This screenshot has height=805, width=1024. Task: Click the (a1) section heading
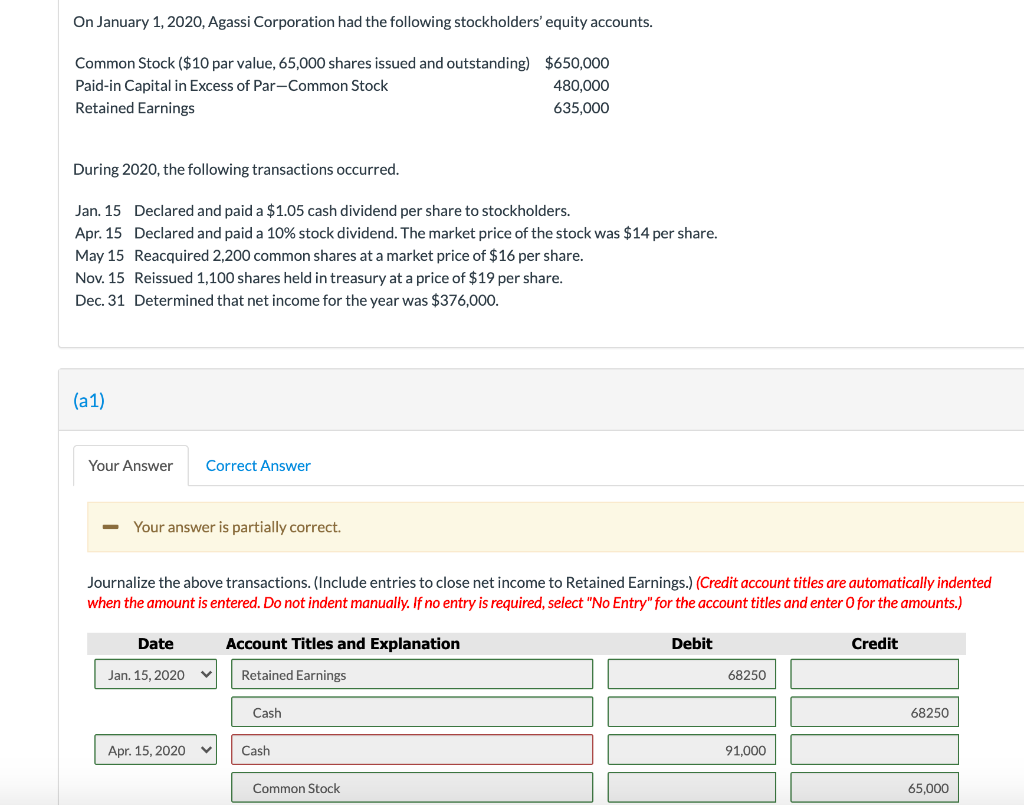click(x=89, y=400)
